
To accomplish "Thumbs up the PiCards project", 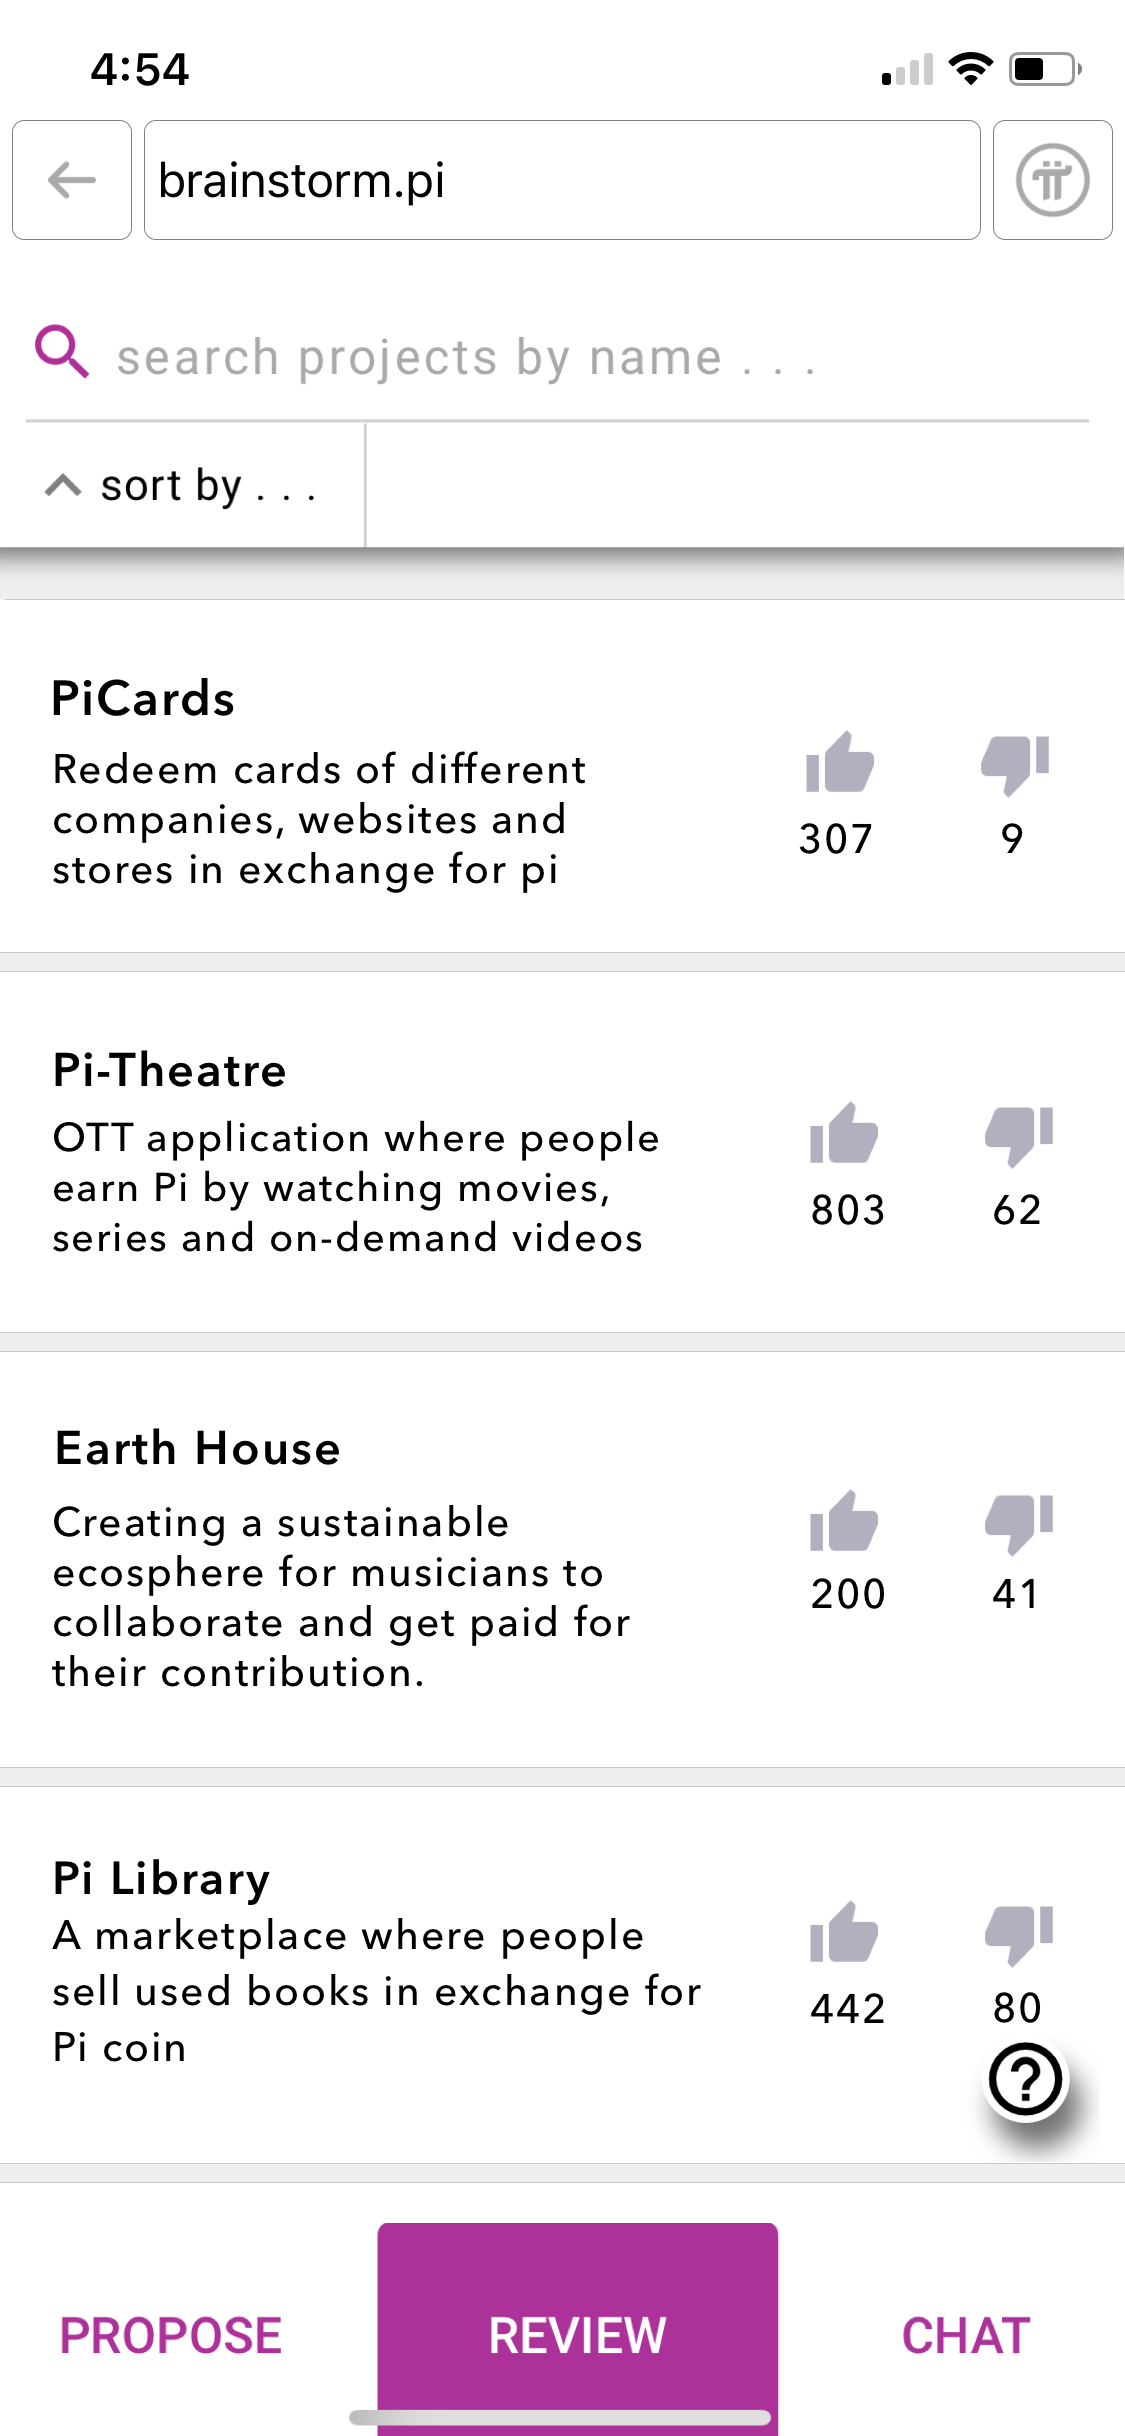I will pos(840,762).
